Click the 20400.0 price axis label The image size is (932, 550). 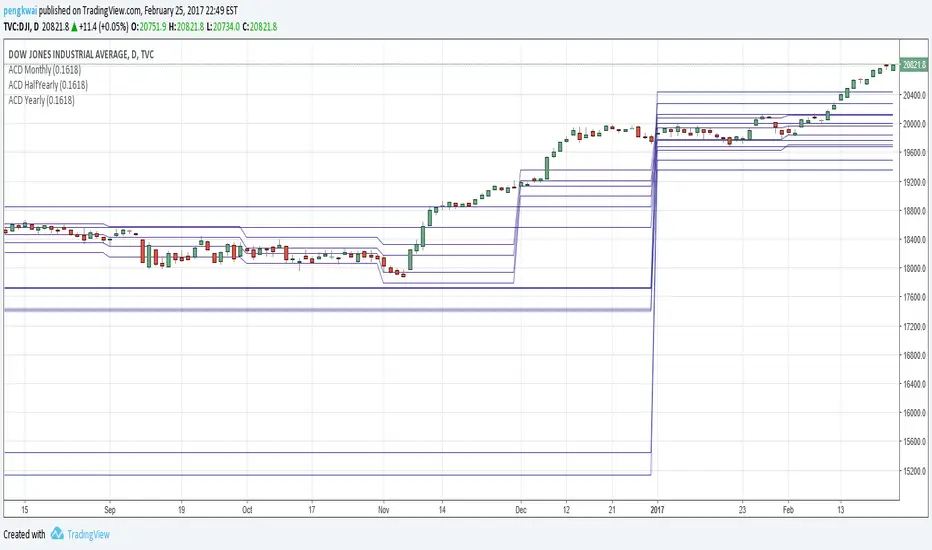[x=915, y=95]
